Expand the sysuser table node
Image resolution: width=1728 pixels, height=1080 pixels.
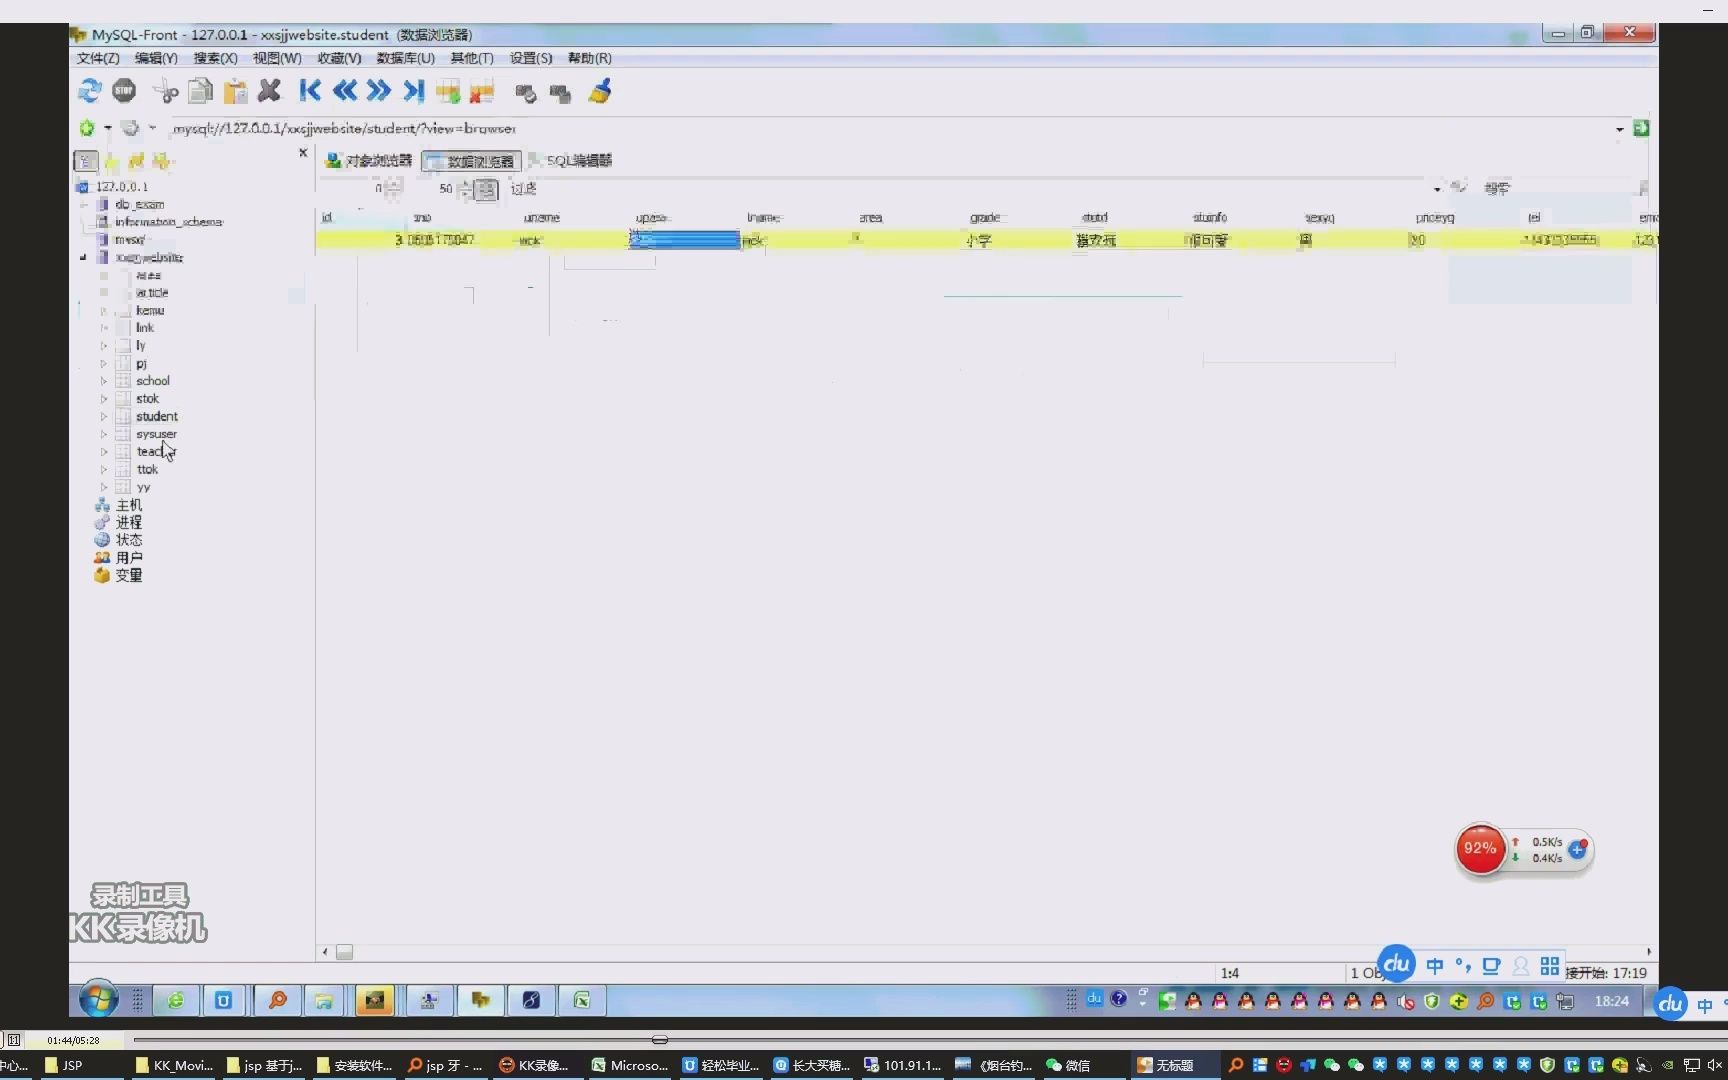(x=103, y=434)
